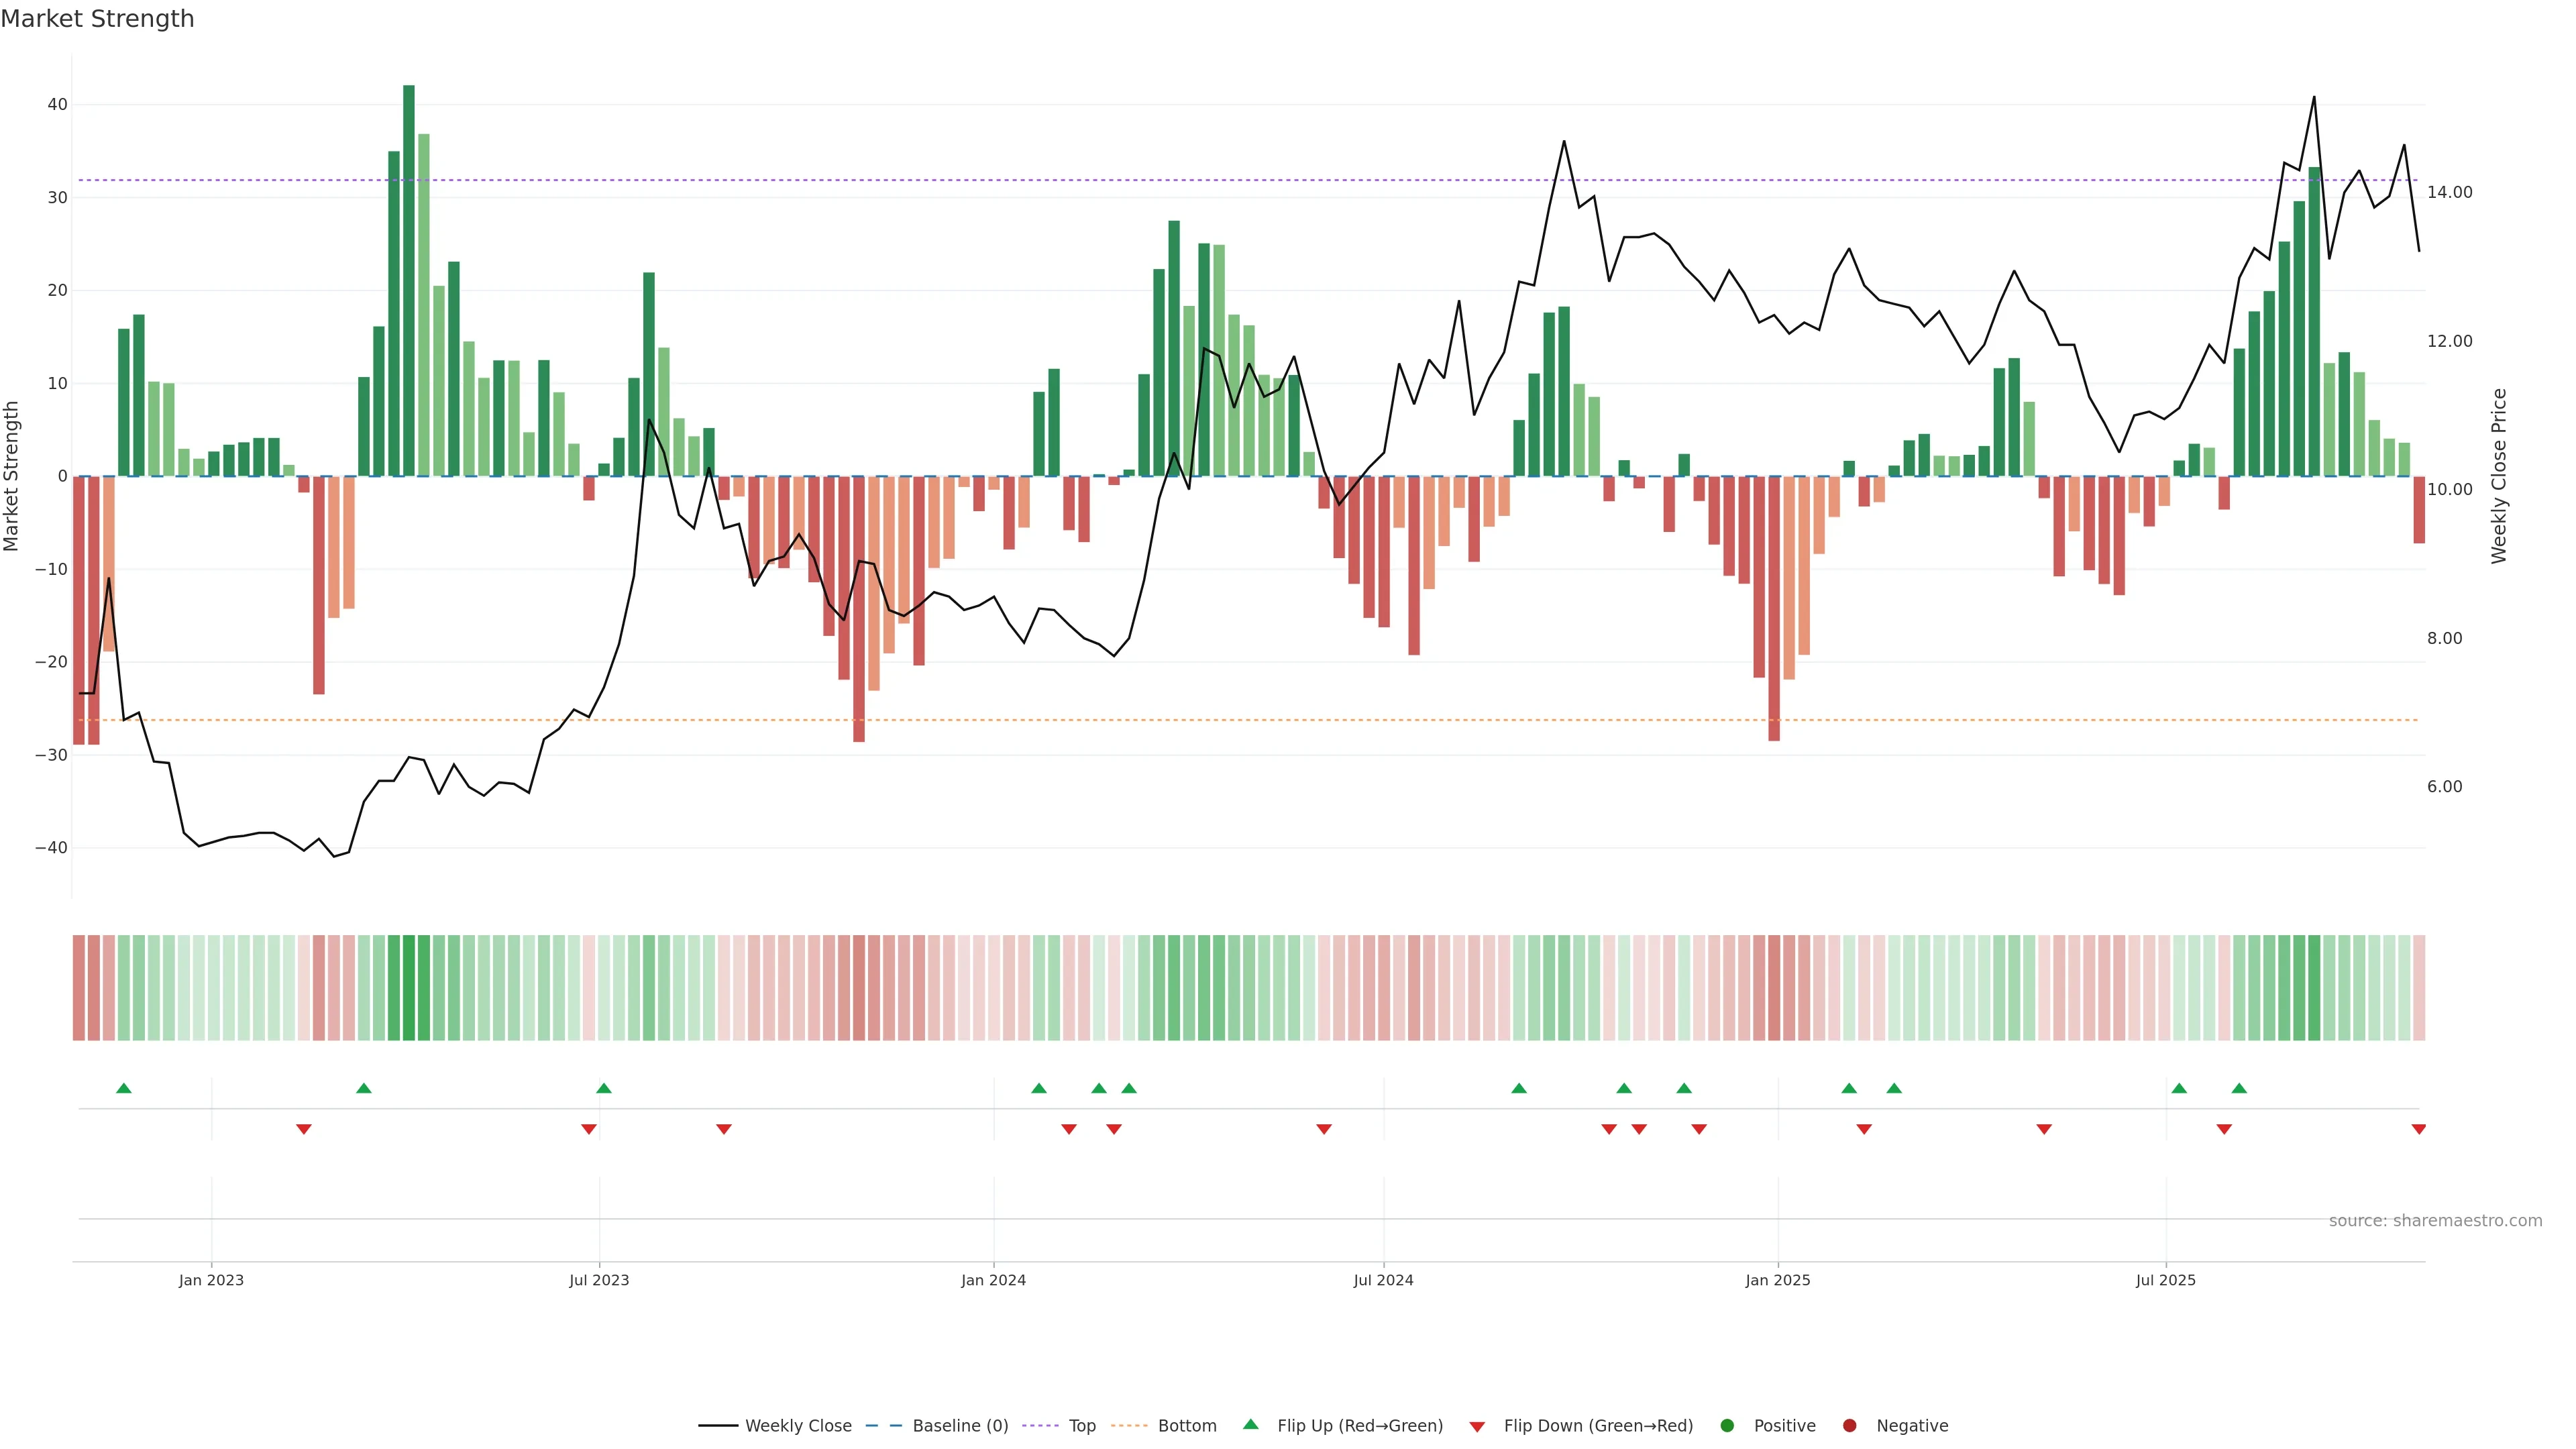Image resolution: width=2576 pixels, height=1449 pixels.
Task: Click the darkest green cell in the heatmap strip
Action: (409, 987)
